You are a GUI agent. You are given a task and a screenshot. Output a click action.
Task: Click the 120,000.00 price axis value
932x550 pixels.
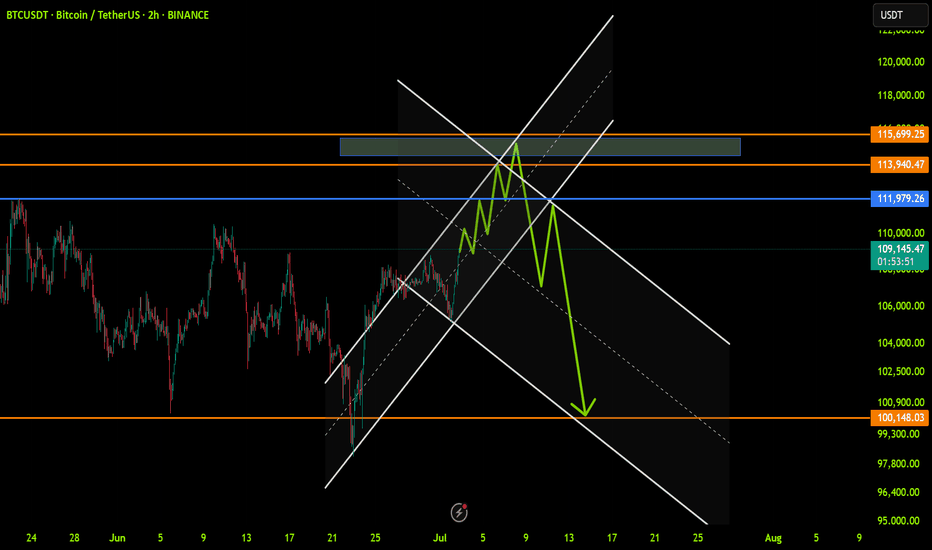pyautogui.click(x=901, y=62)
